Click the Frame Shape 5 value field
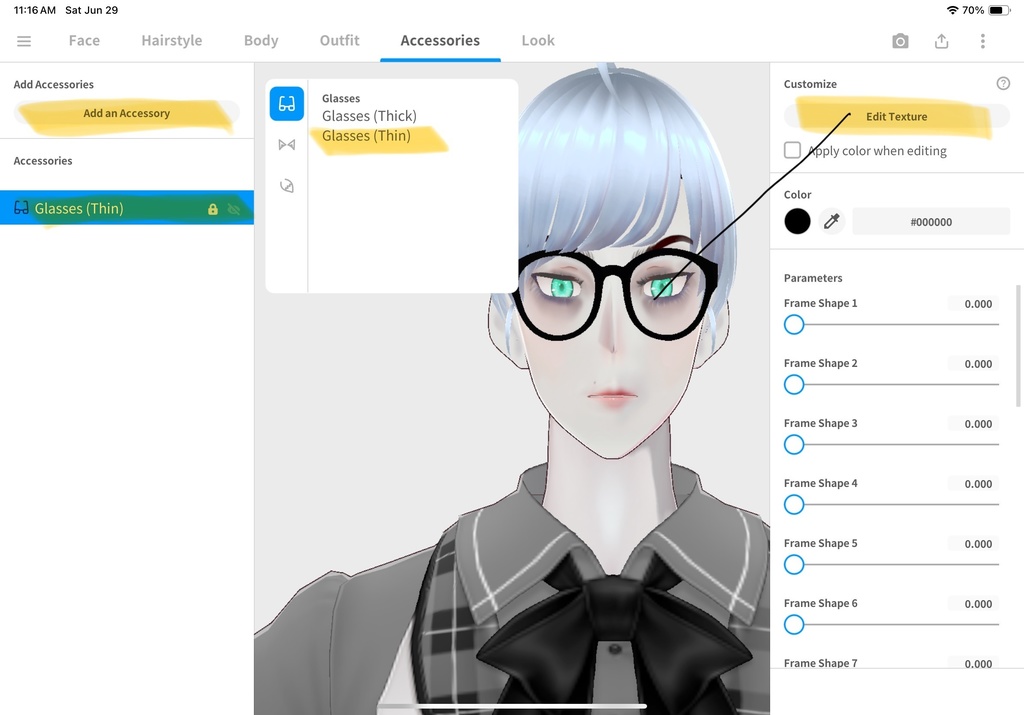This screenshot has width=1024, height=715. pyautogui.click(x=973, y=544)
